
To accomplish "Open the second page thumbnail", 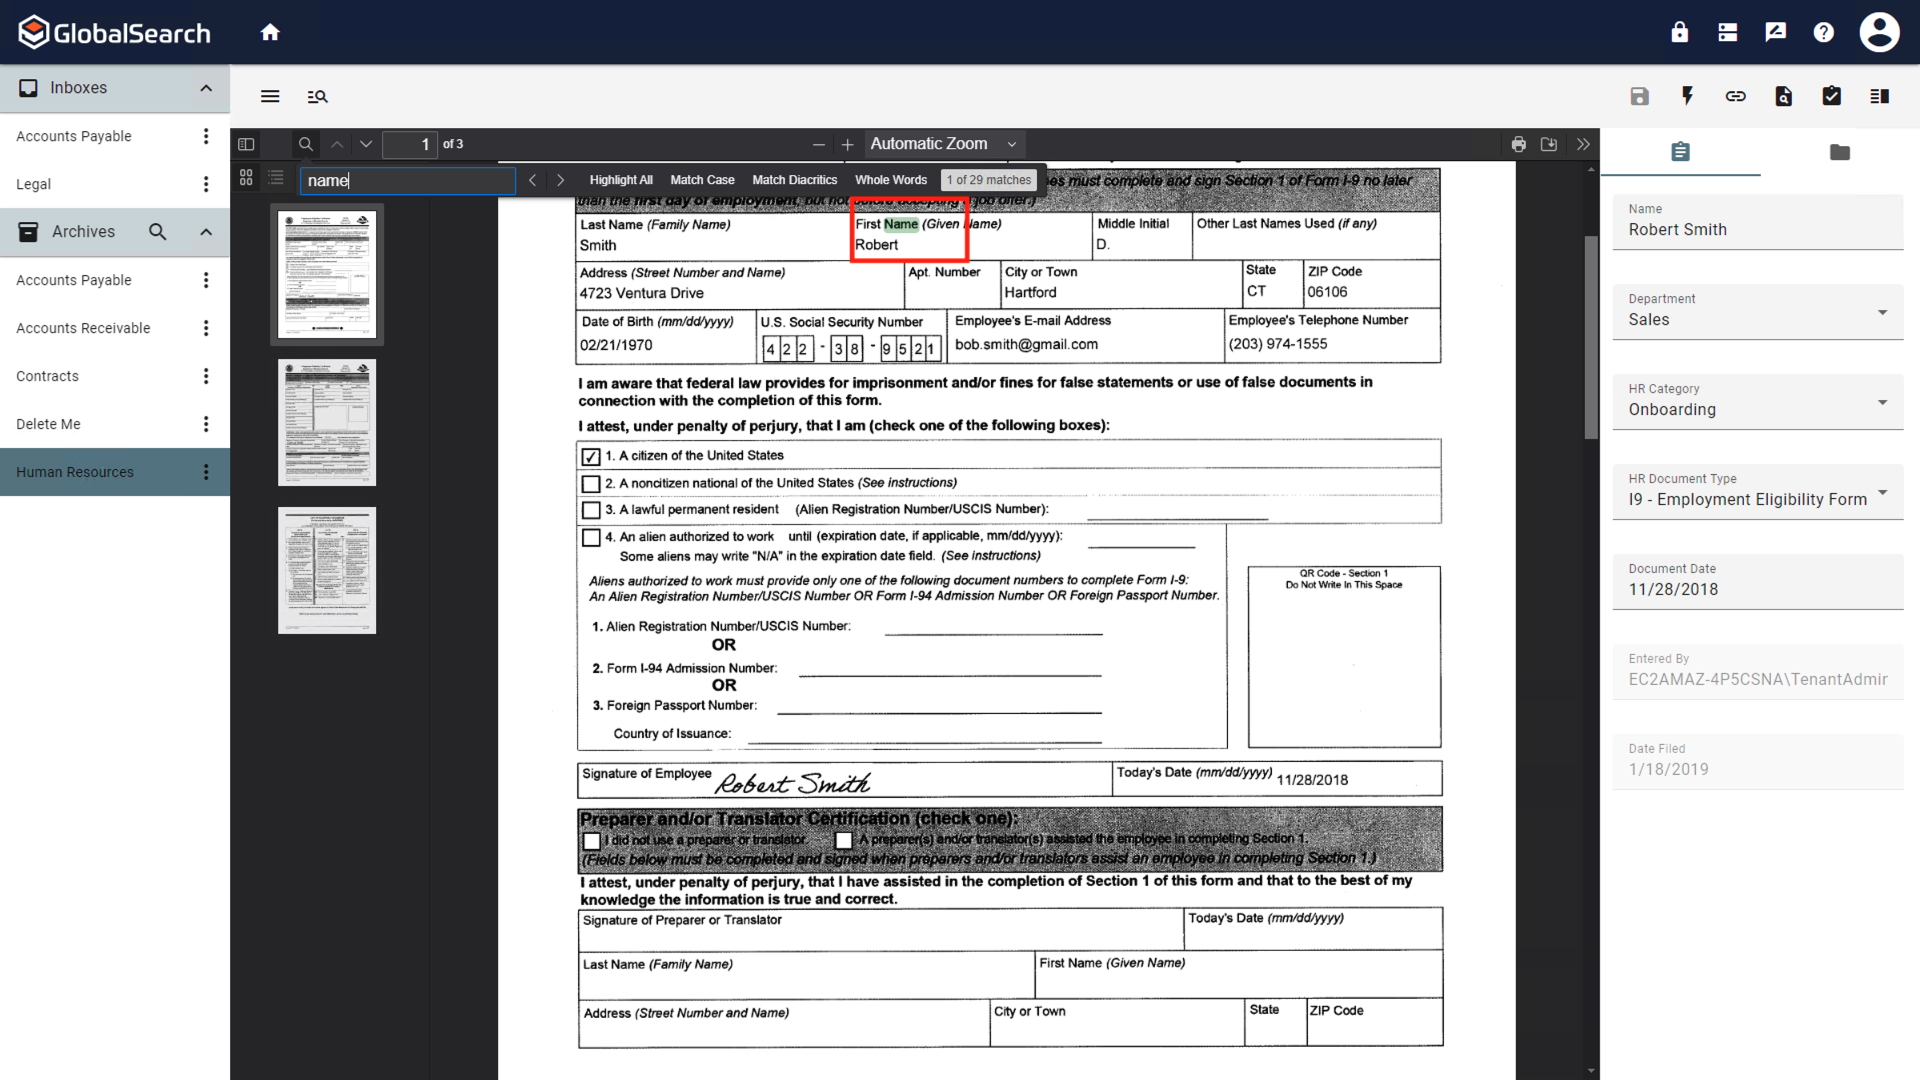I will click(x=327, y=422).
